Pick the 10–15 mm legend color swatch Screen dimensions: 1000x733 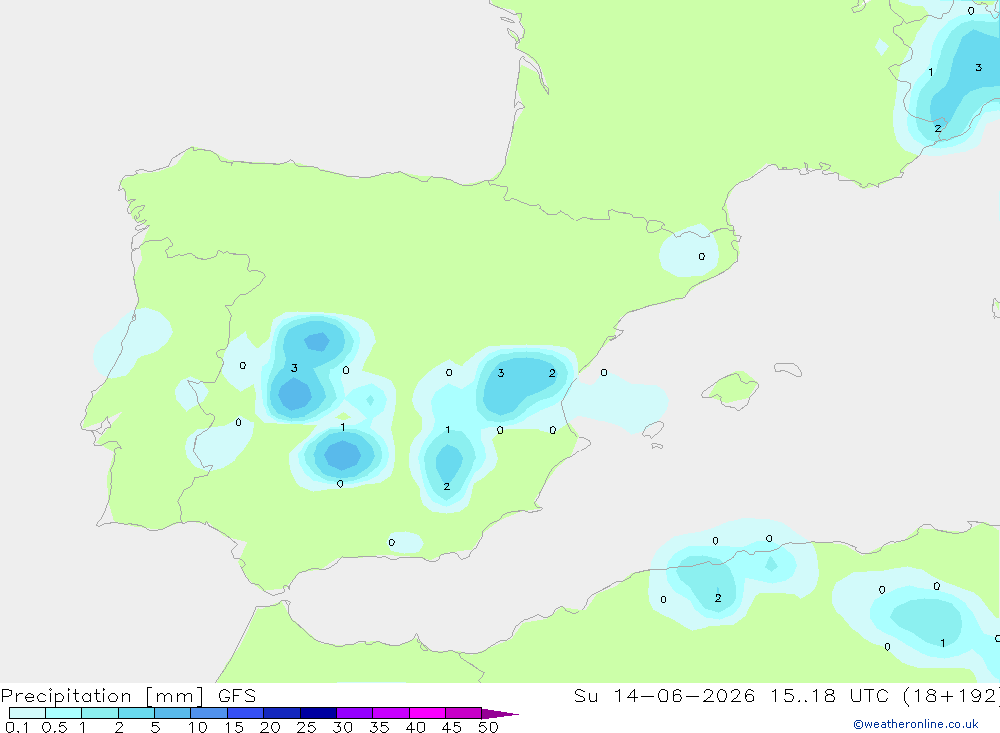tap(209, 713)
